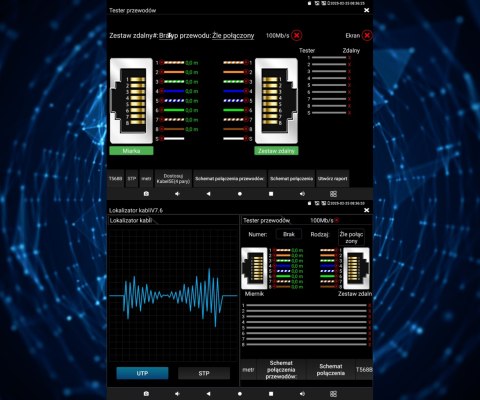Click red X status icon next to Ekran
Image resolution: width=480 pixels, height=400 pixels.
(x=367, y=35)
